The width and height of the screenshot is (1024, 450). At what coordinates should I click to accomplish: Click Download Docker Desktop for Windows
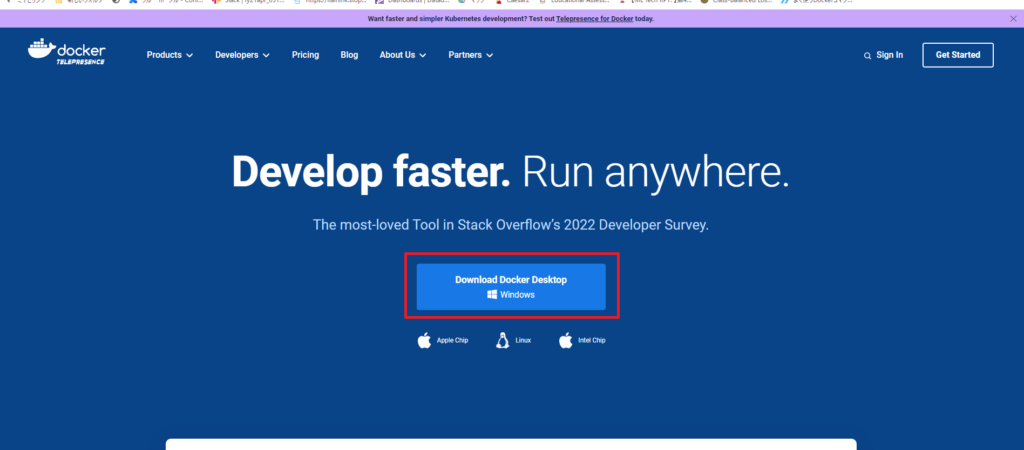pos(511,287)
